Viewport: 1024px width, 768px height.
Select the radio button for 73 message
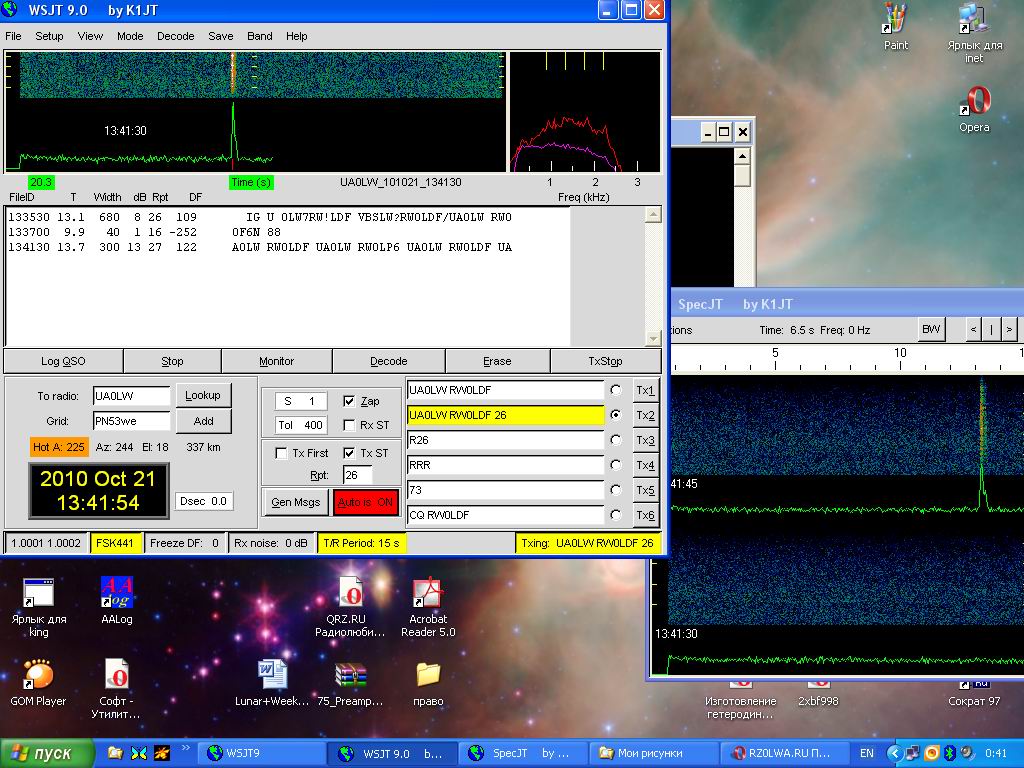tap(615, 490)
